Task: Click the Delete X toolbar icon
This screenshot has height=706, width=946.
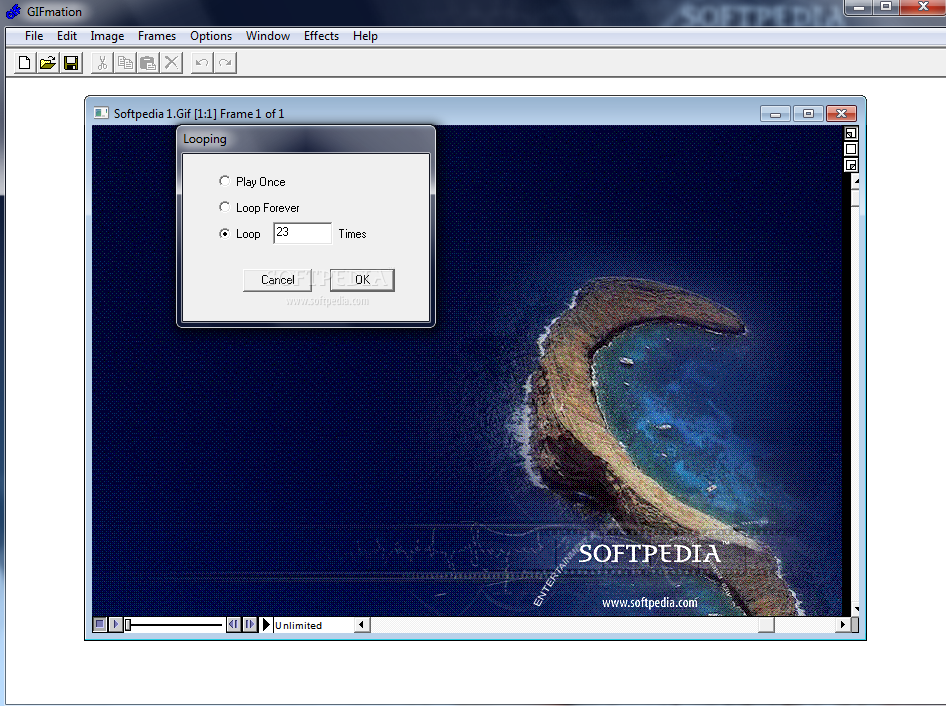Action: [x=171, y=63]
